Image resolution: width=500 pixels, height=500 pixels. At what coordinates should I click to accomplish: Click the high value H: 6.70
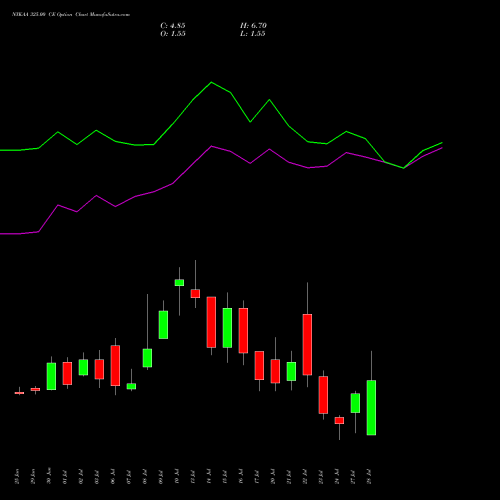pos(253,26)
